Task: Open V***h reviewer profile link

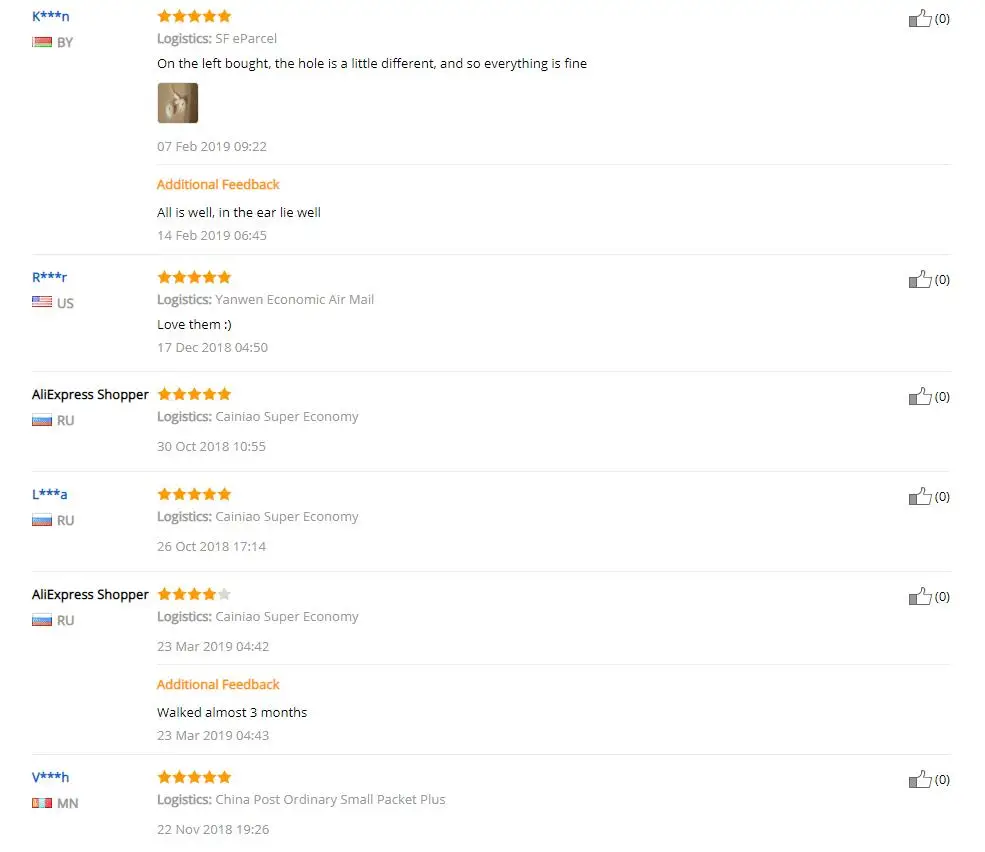Action: [51, 777]
